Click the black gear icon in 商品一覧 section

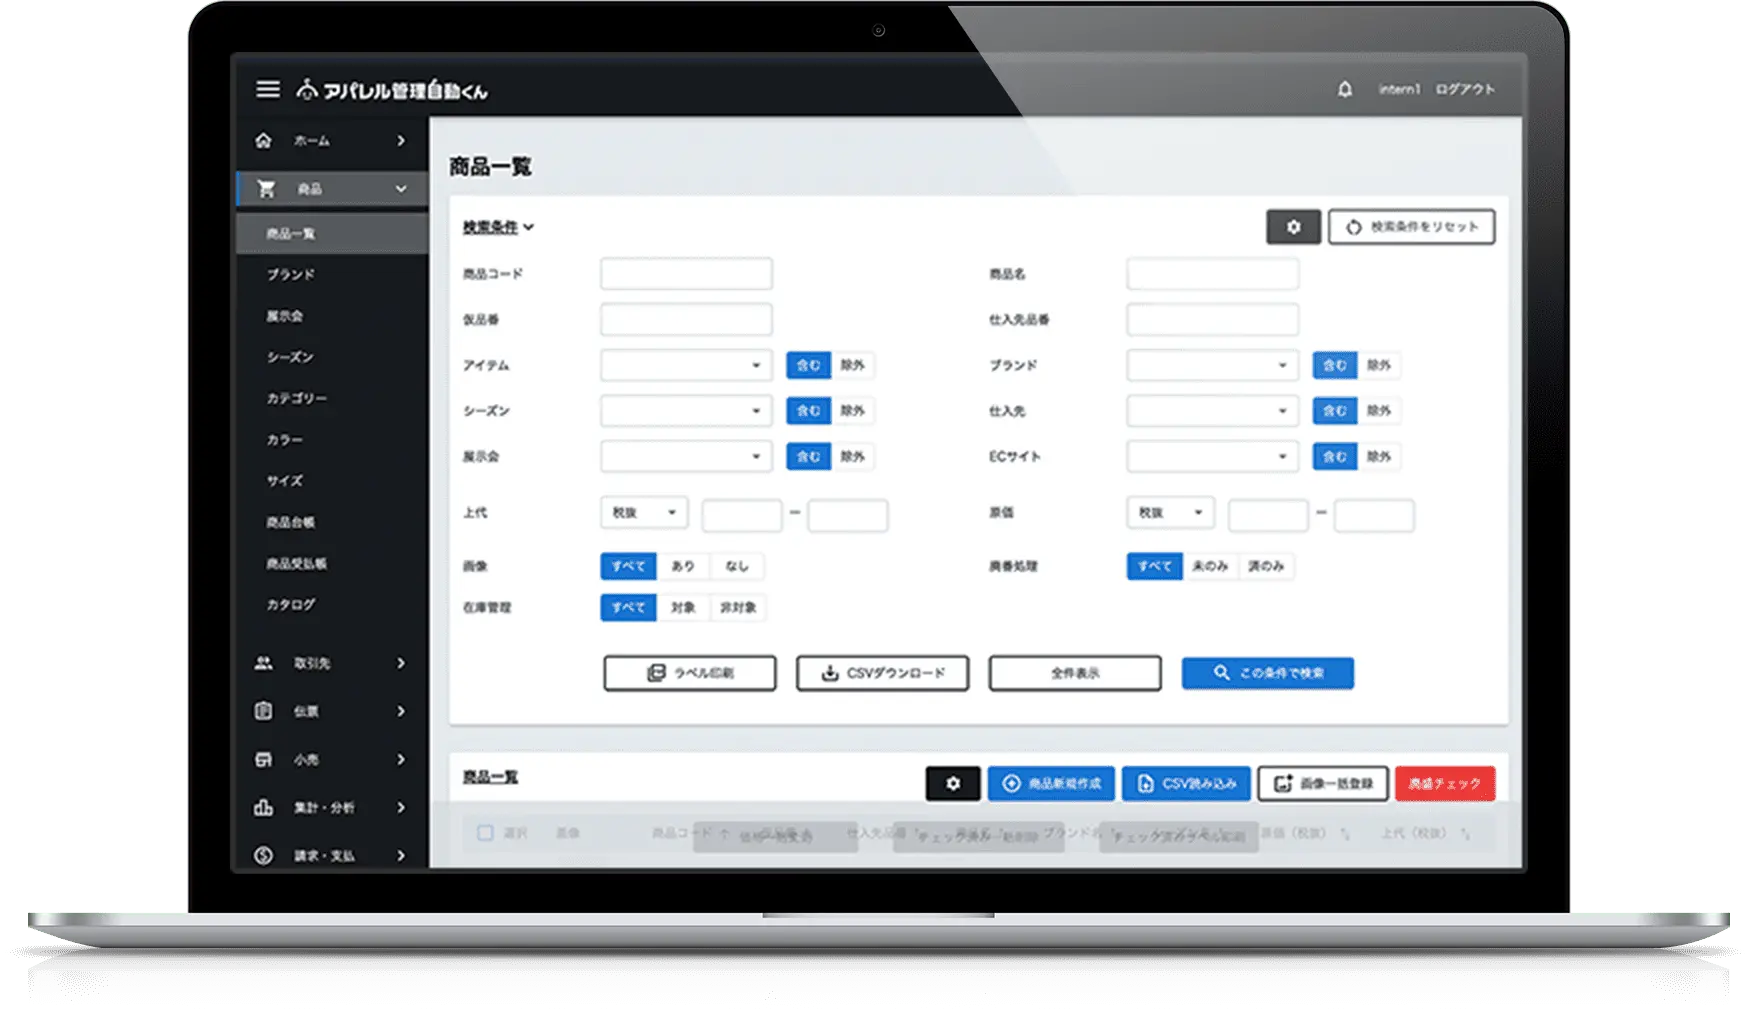(952, 784)
